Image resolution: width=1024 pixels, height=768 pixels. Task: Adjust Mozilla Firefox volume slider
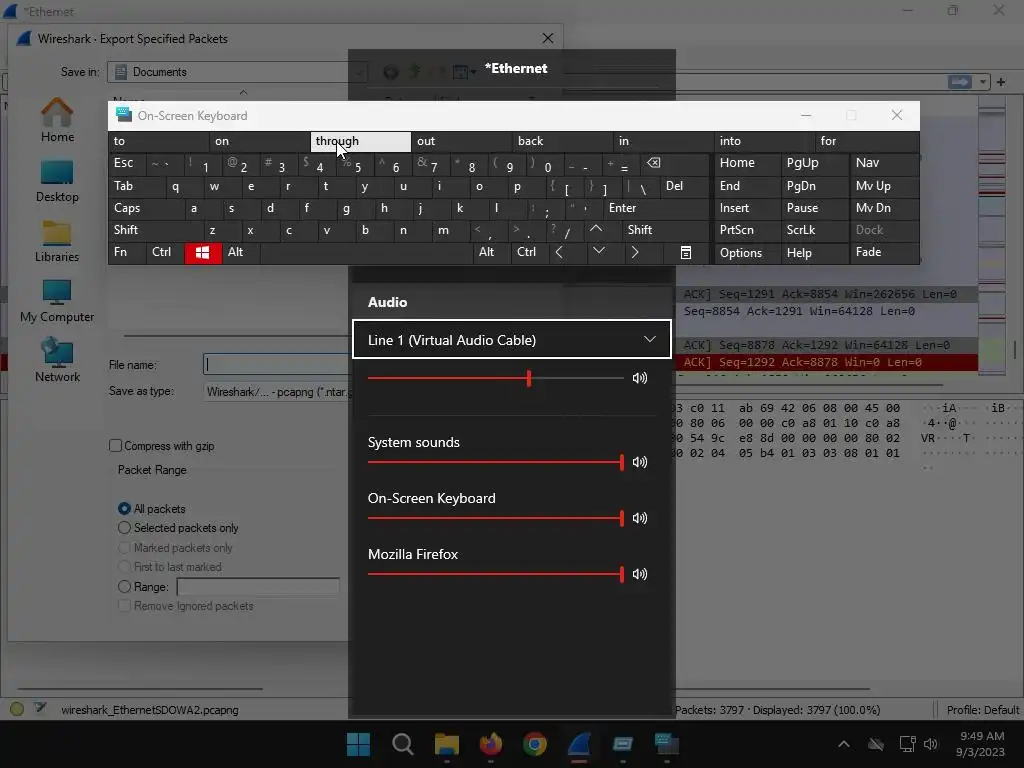click(495, 575)
